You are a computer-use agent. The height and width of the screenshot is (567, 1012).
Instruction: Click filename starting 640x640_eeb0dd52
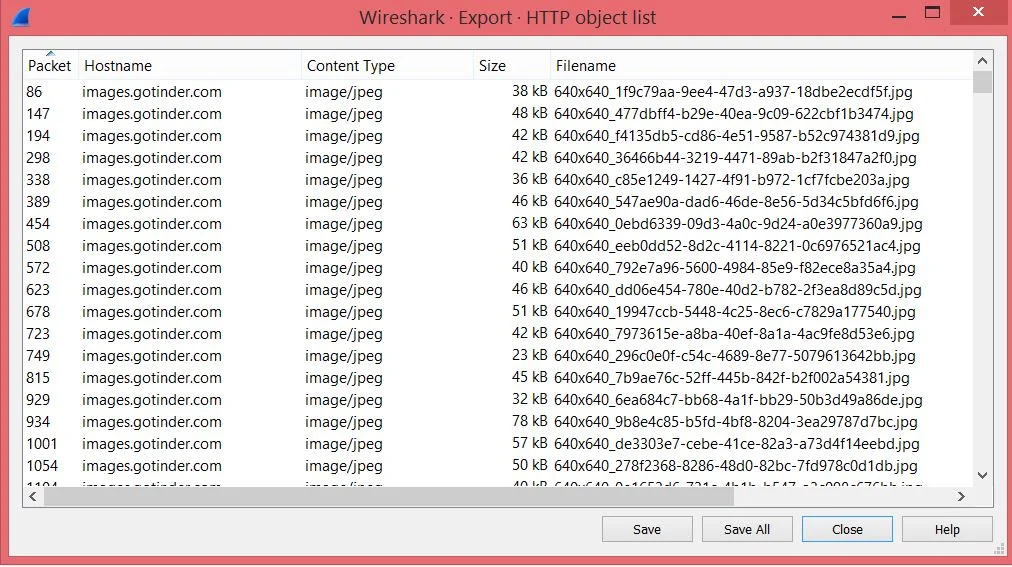pyautogui.click(x=737, y=245)
